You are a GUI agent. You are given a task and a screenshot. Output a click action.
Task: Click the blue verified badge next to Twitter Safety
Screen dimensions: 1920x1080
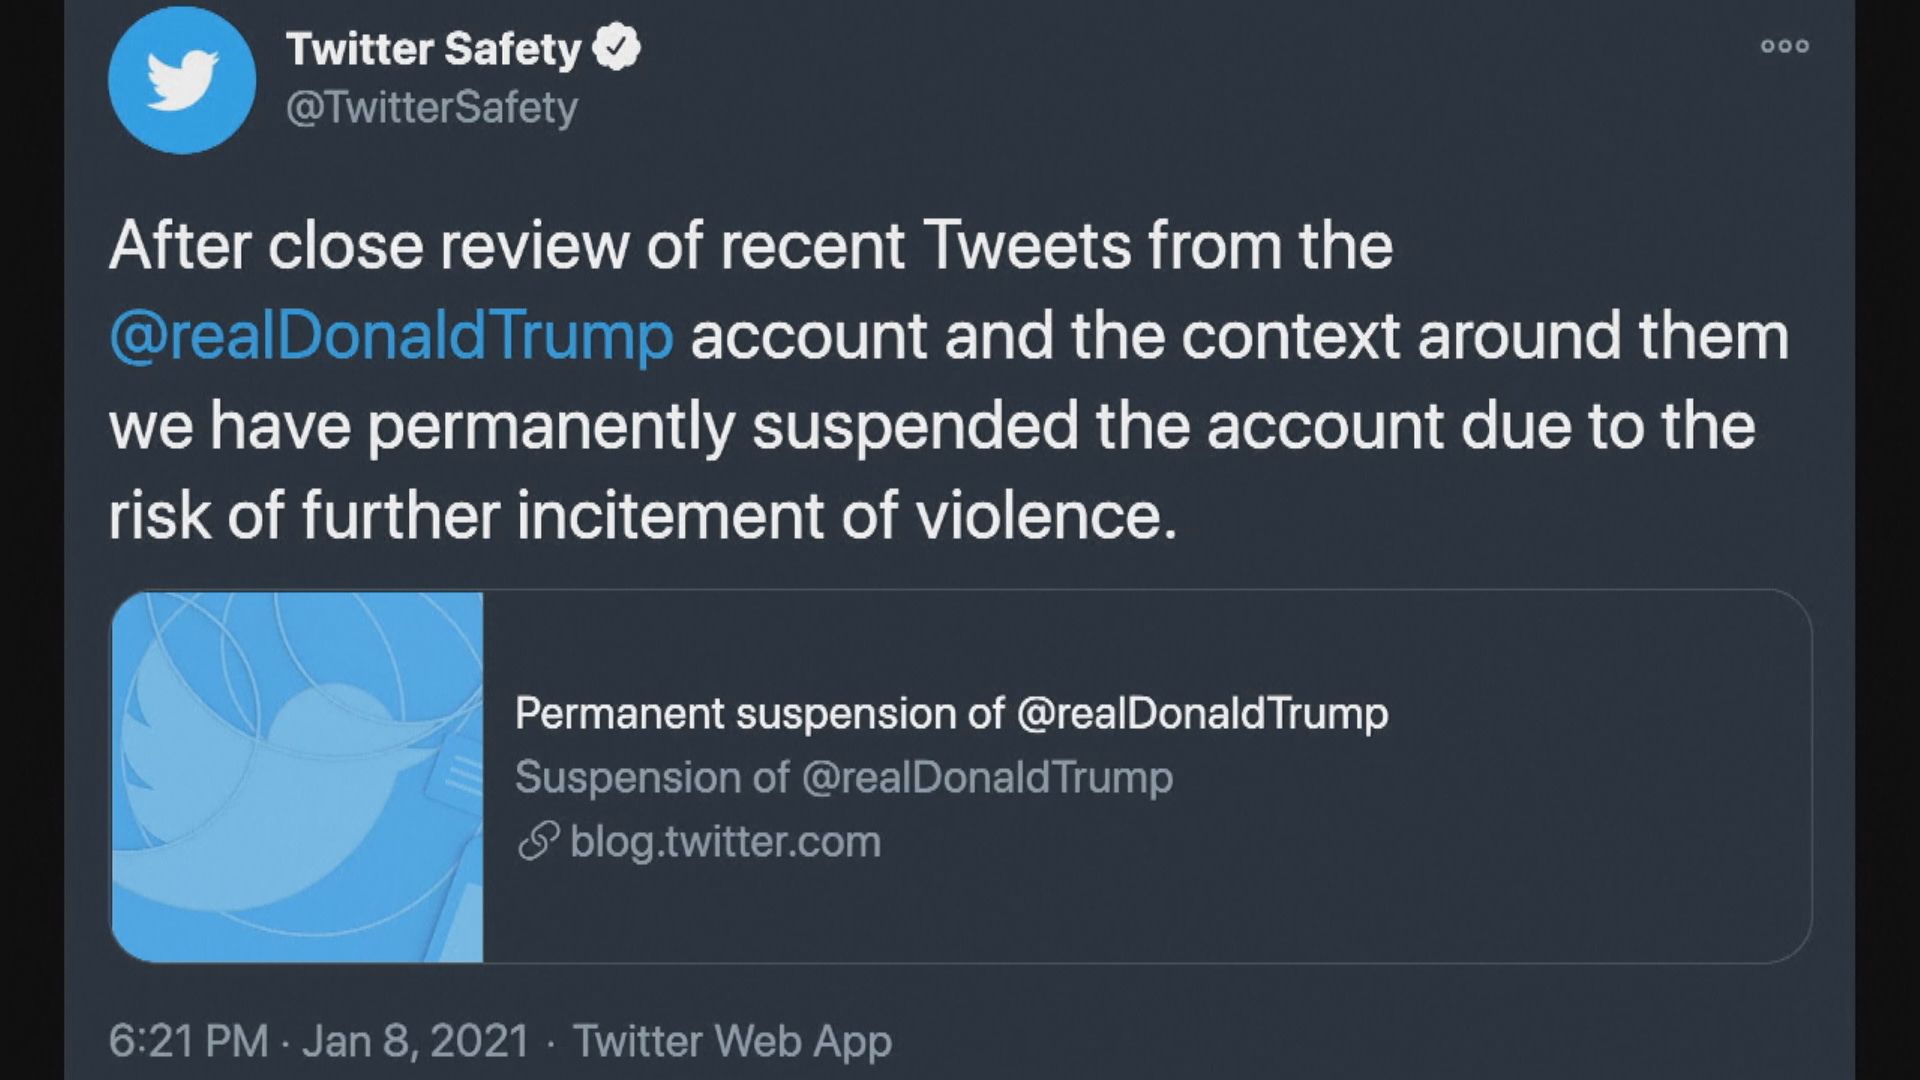pyautogui.click(x=616, y=44)
